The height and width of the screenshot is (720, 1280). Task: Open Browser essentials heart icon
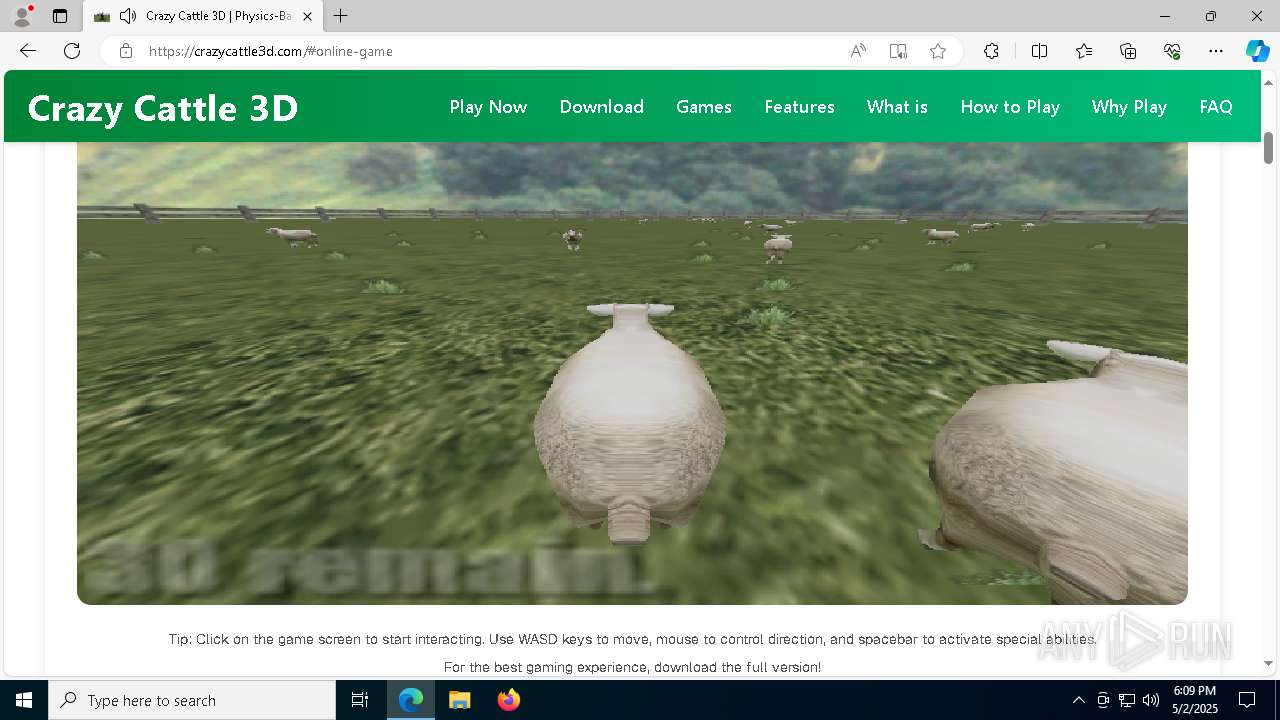coord(1172,51)
